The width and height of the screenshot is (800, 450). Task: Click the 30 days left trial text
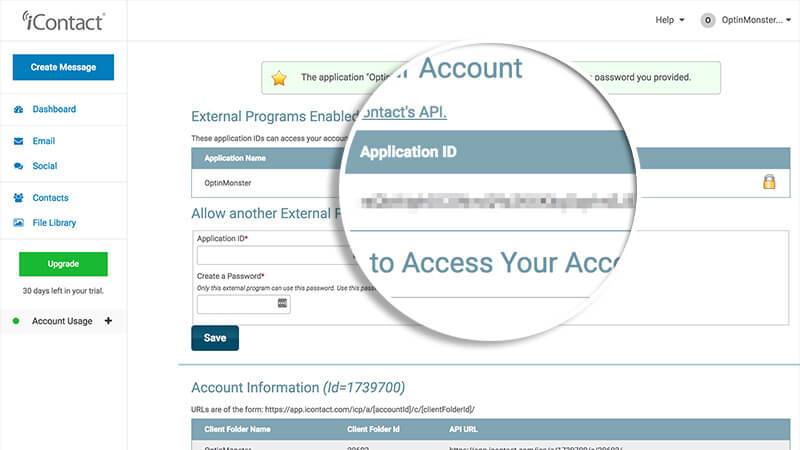63,291
